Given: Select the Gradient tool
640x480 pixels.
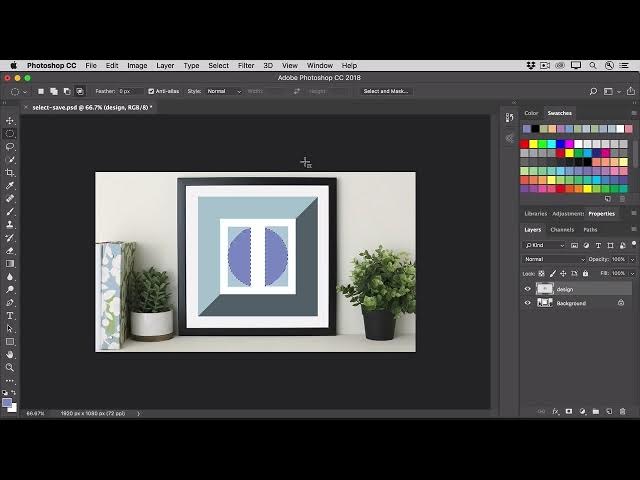Looking at the screenshot, I should [x=10, y=263].
